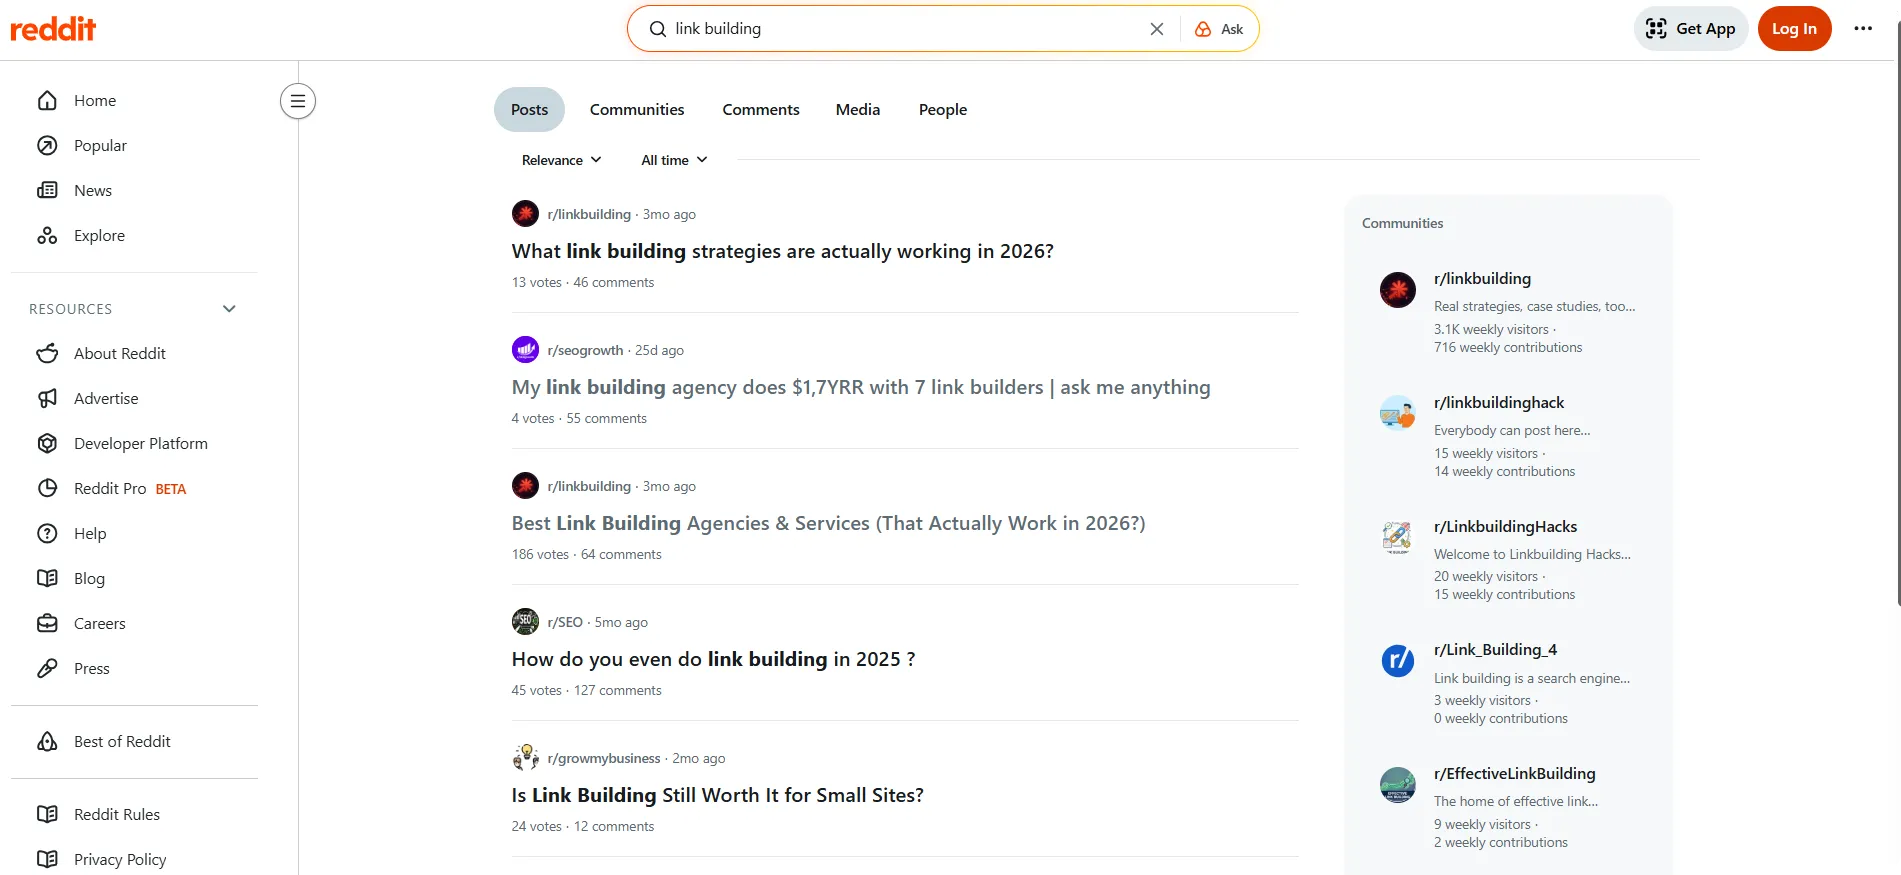
Task: Click the Ask AI icon button
Action: [1219, 29]
